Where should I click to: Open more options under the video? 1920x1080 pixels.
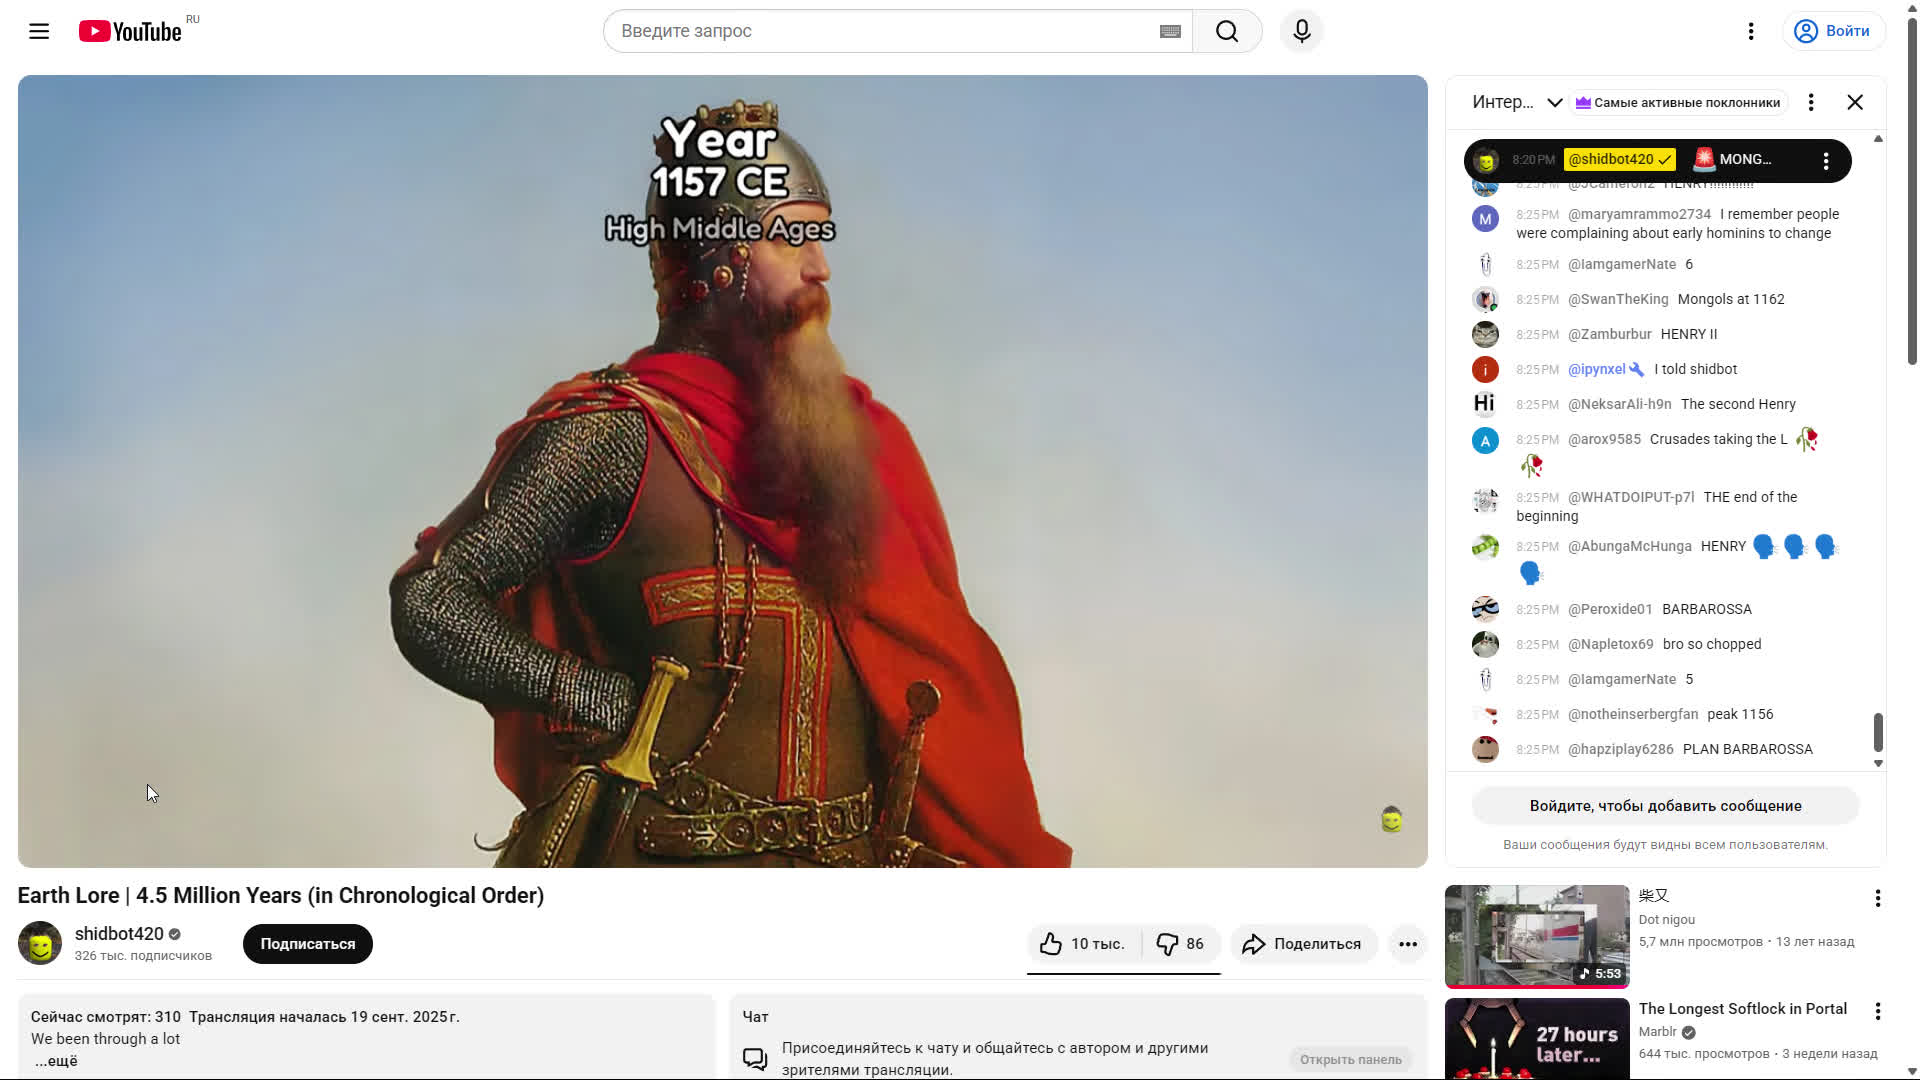(x=1407, y=943)
